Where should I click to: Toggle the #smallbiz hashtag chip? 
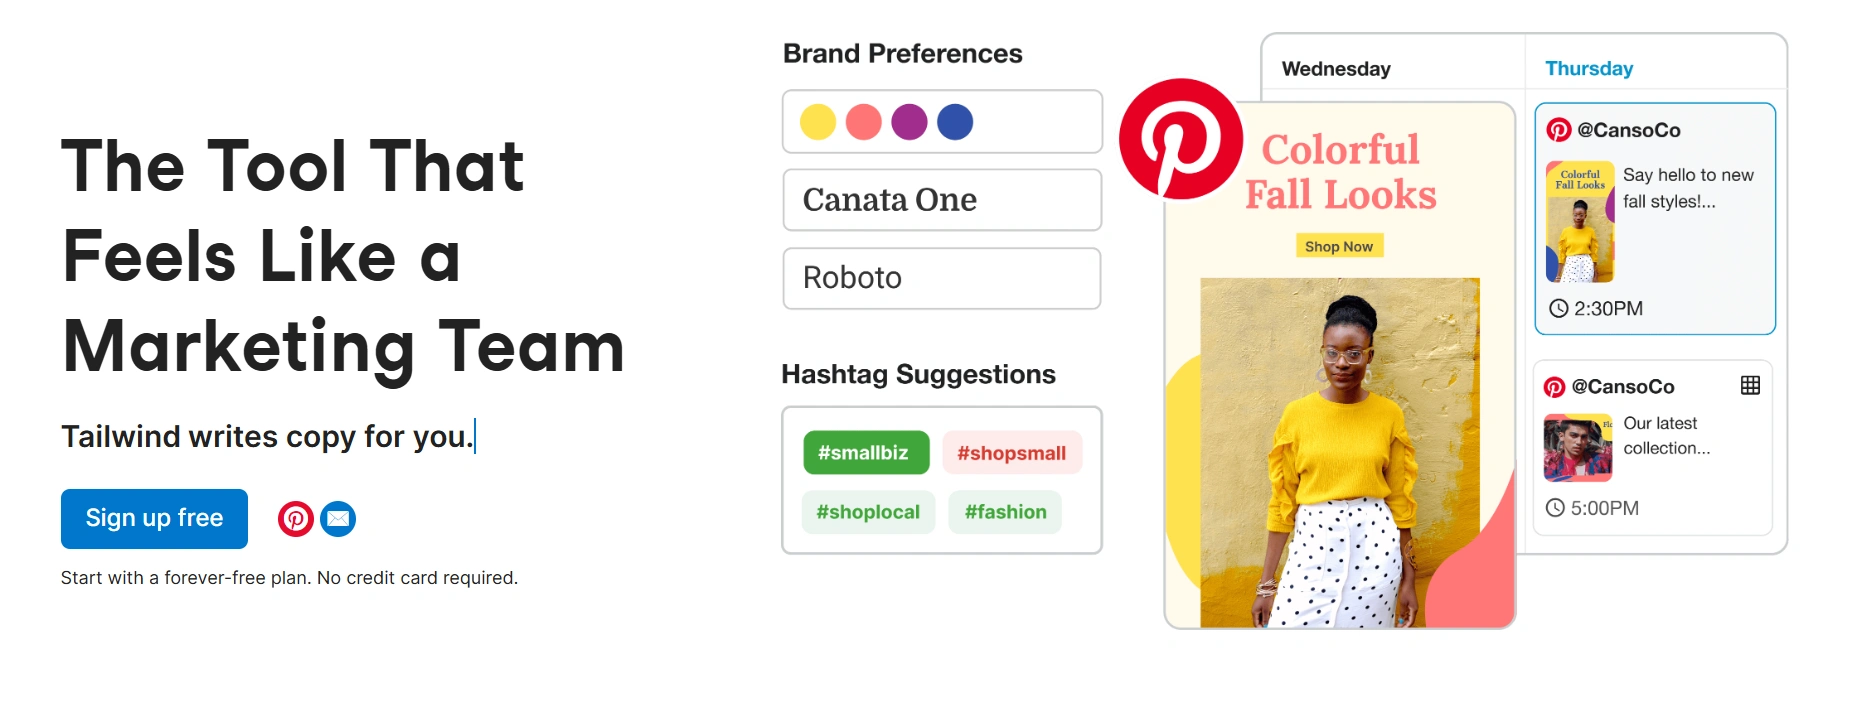pyautogui.click(x=866, y=453)
